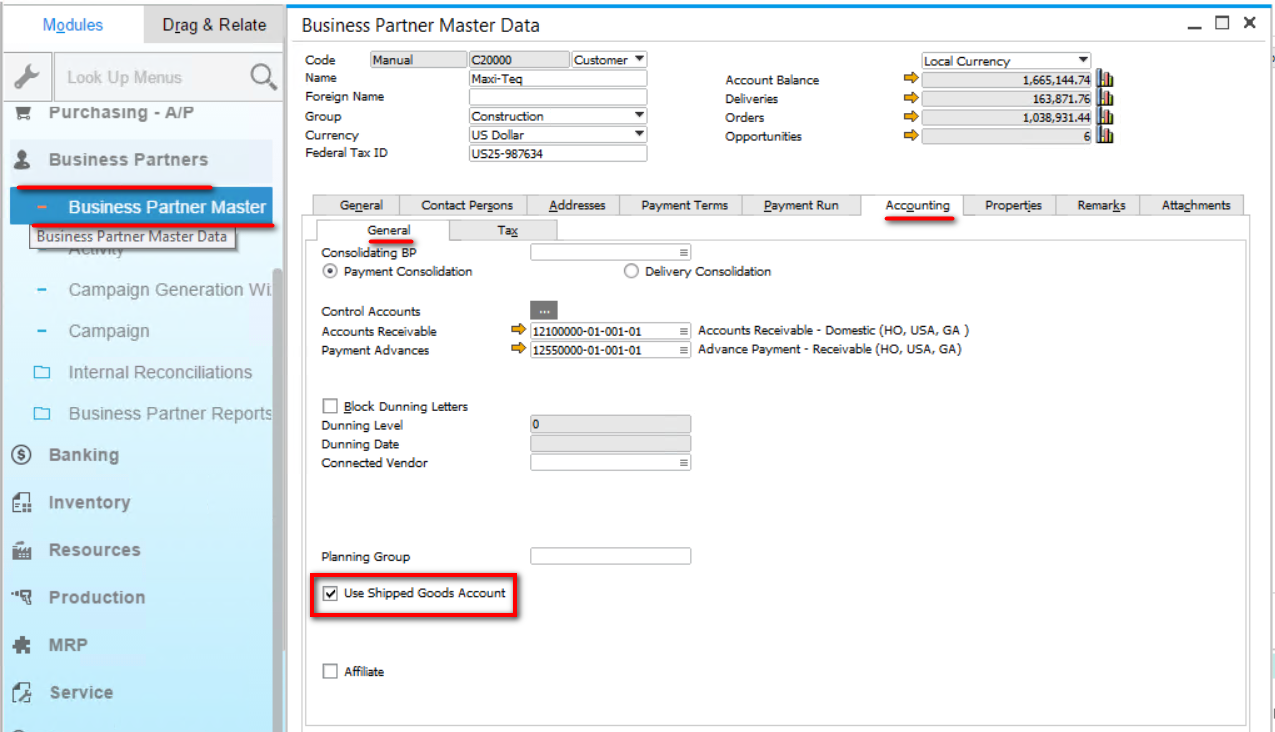1275x732 pixels.
Task: Switch to Payment Terms tab
Action: 685,205
